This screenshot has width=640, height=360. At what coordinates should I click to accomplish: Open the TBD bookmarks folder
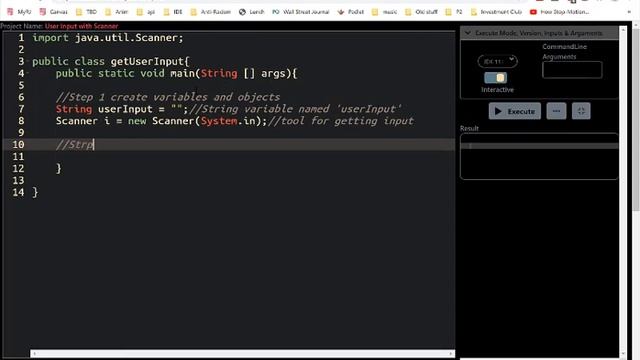click(87, 12)
